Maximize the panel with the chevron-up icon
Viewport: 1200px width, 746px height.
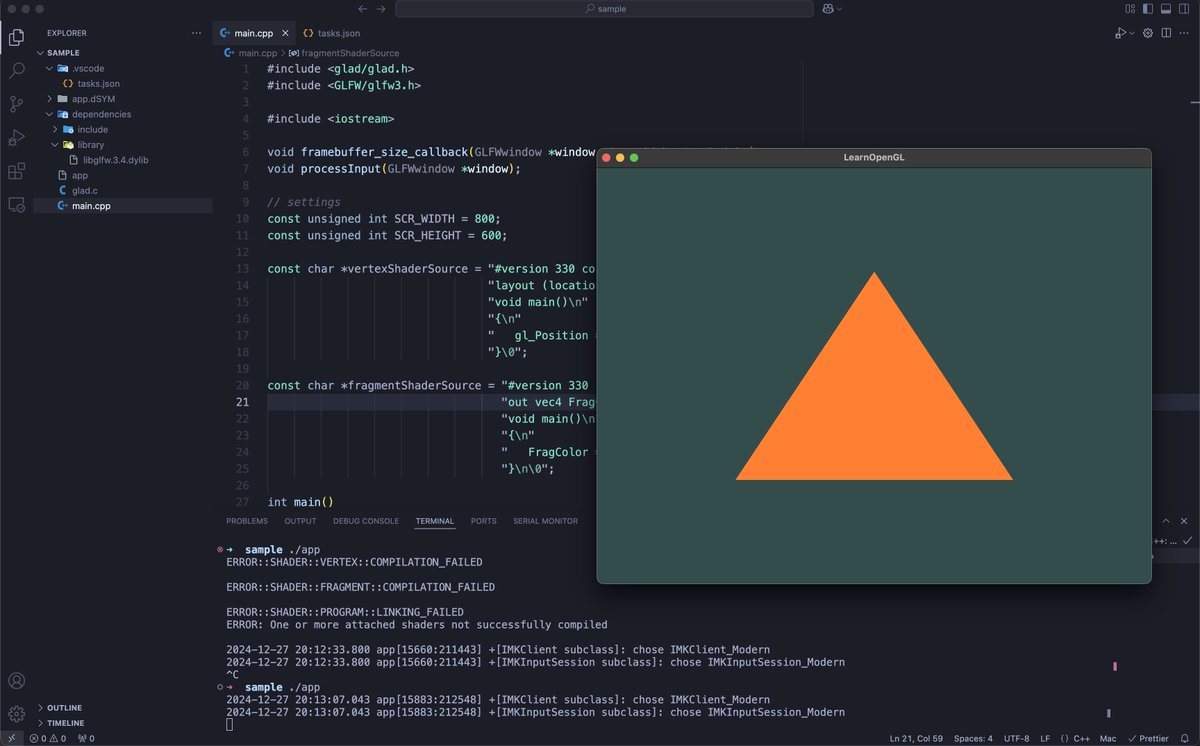click(1166, 521)
